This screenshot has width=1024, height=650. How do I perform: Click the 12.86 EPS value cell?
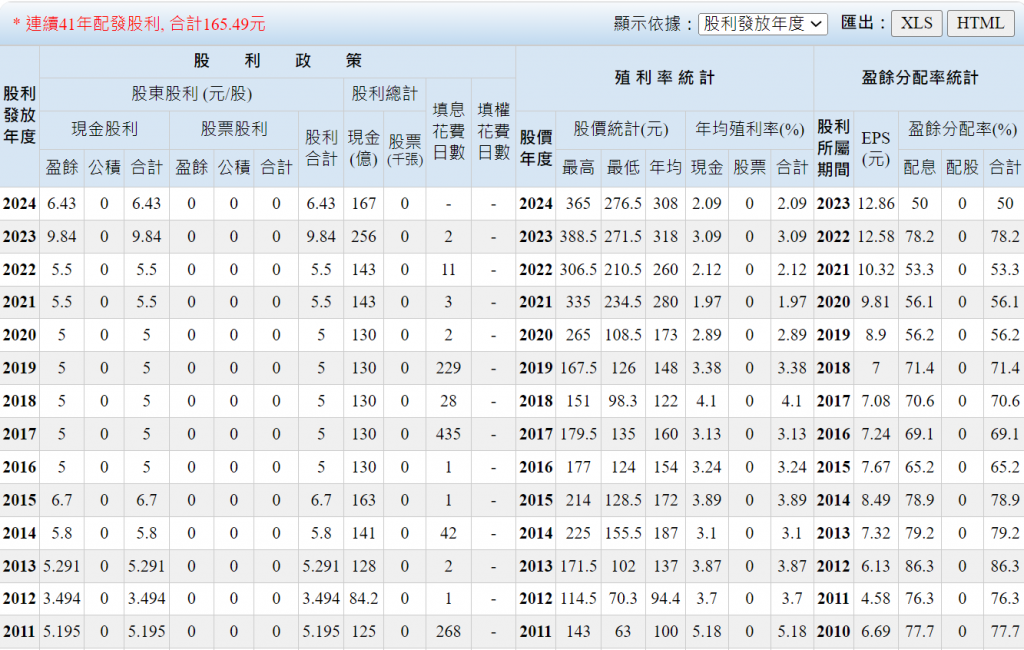click(x=875, y=204)
